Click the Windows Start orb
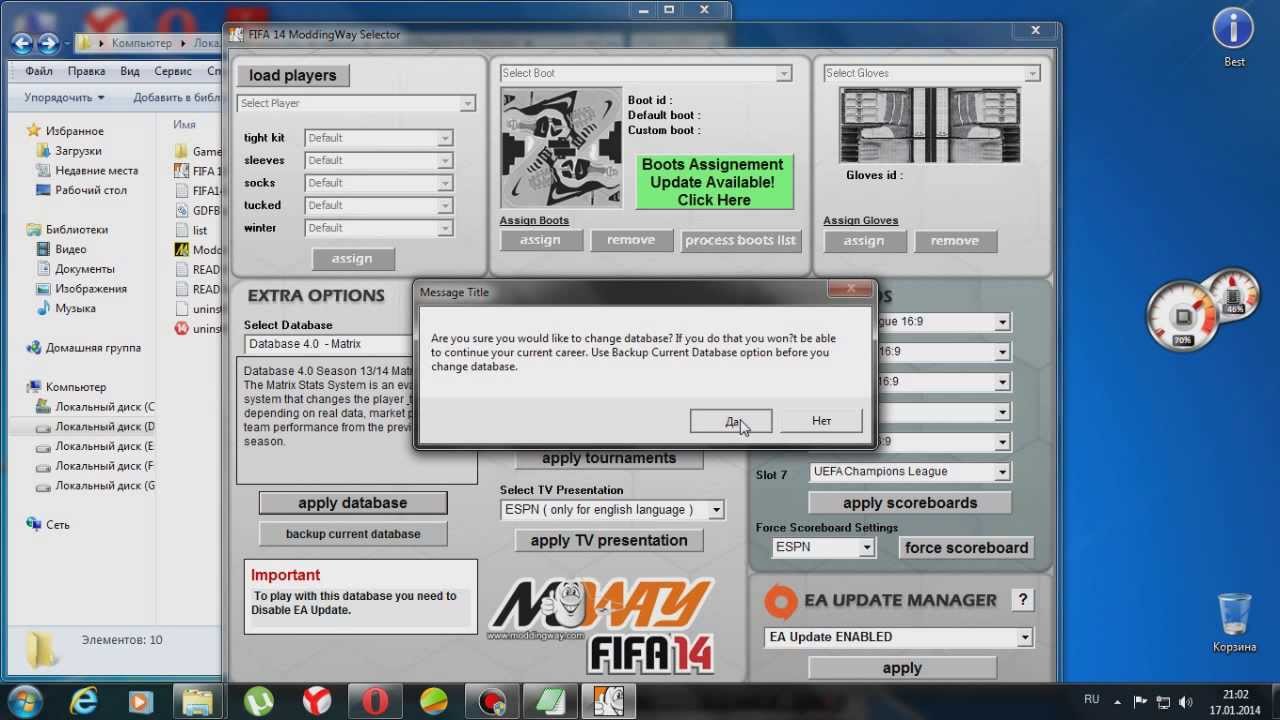1280x720 pixels. [23, 700]
